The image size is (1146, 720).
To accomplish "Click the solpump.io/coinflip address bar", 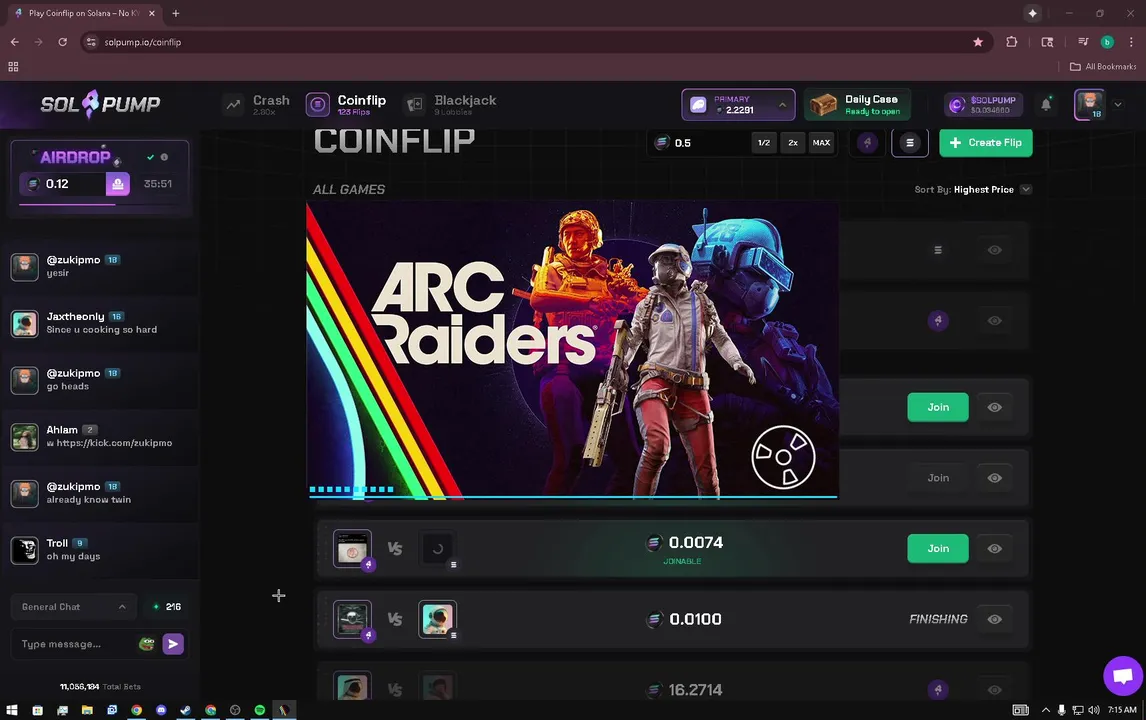I will pyautogui.click(x=537, y=42).
